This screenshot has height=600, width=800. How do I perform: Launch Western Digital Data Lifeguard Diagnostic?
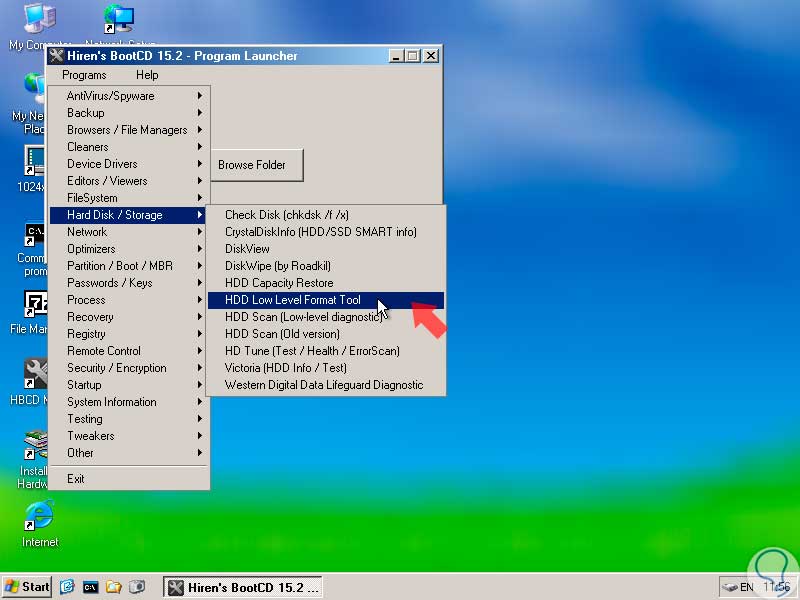point(326,385)
